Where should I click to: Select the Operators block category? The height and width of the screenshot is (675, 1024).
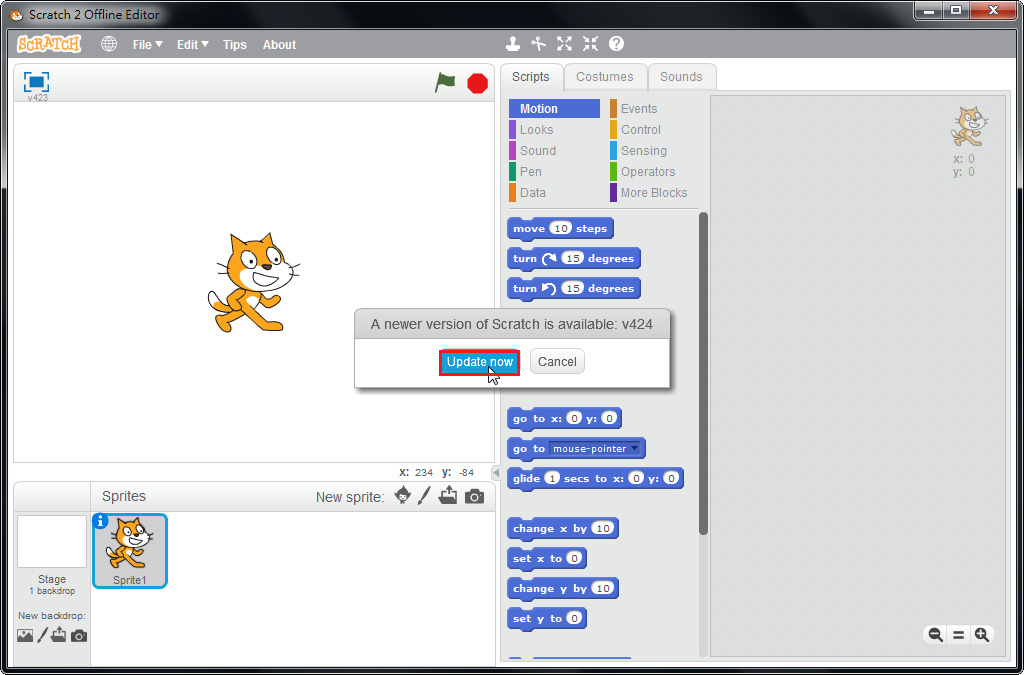(653, 171)
